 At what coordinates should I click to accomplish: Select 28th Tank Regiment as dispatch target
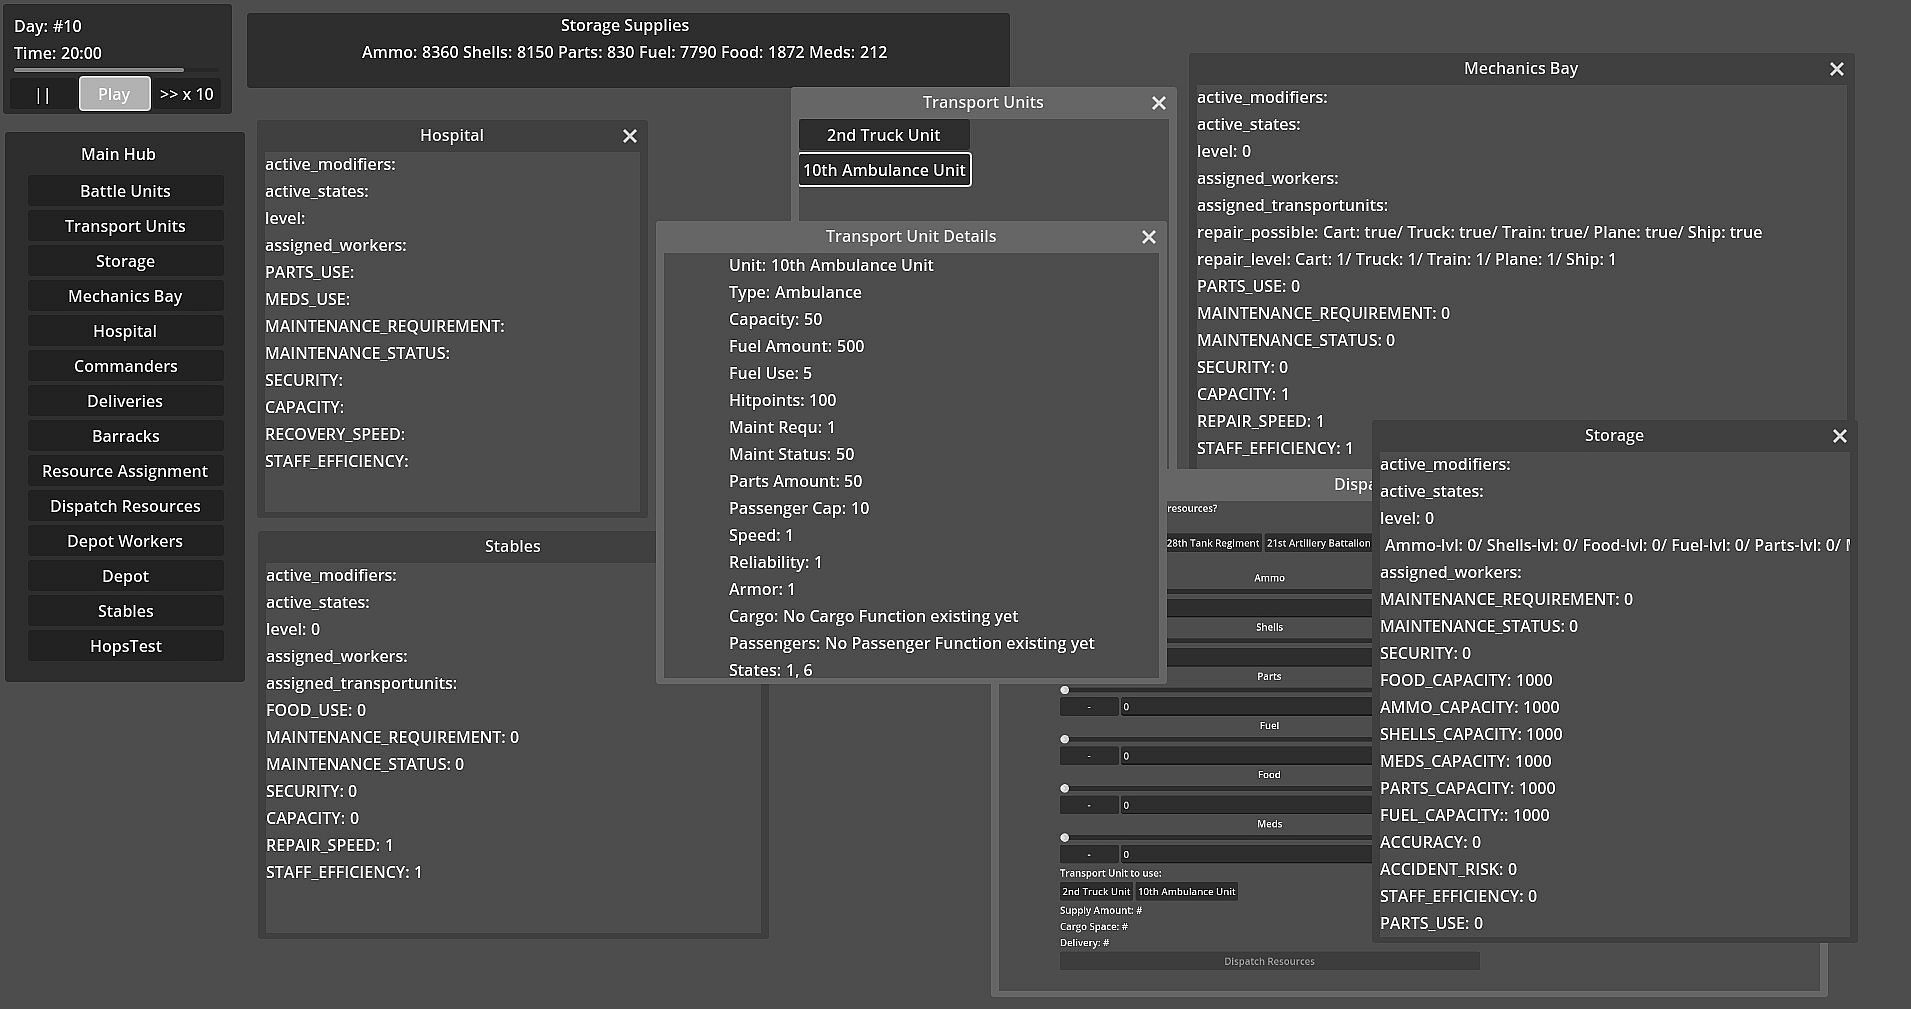click(x=1212, y=543)
